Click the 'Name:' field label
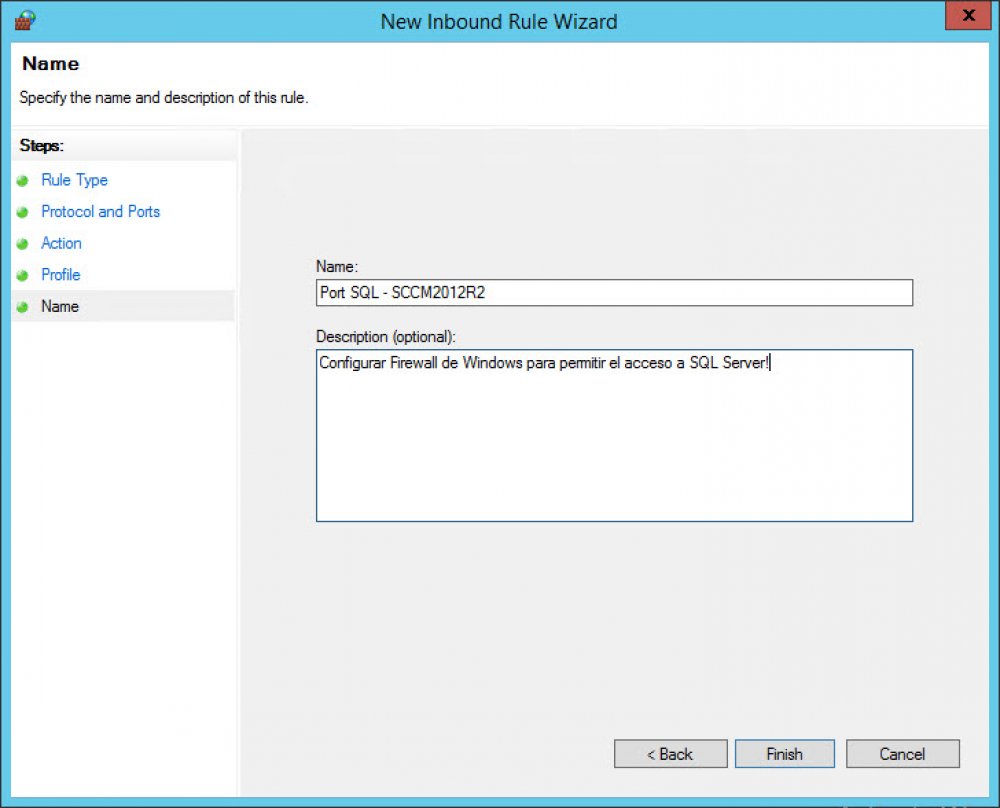 pyautogui.click(x=337, y=267)
